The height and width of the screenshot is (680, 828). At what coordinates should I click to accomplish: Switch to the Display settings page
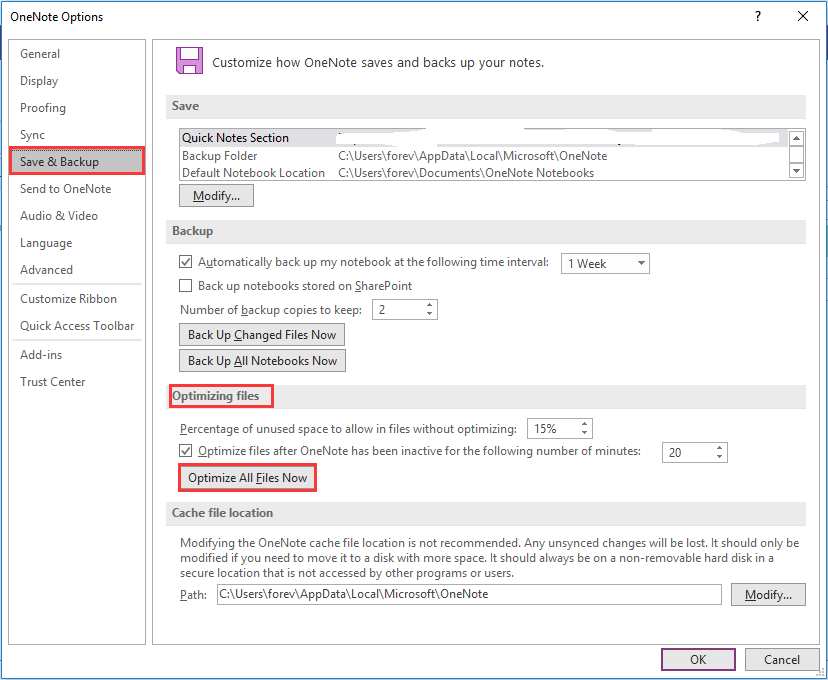41,80
